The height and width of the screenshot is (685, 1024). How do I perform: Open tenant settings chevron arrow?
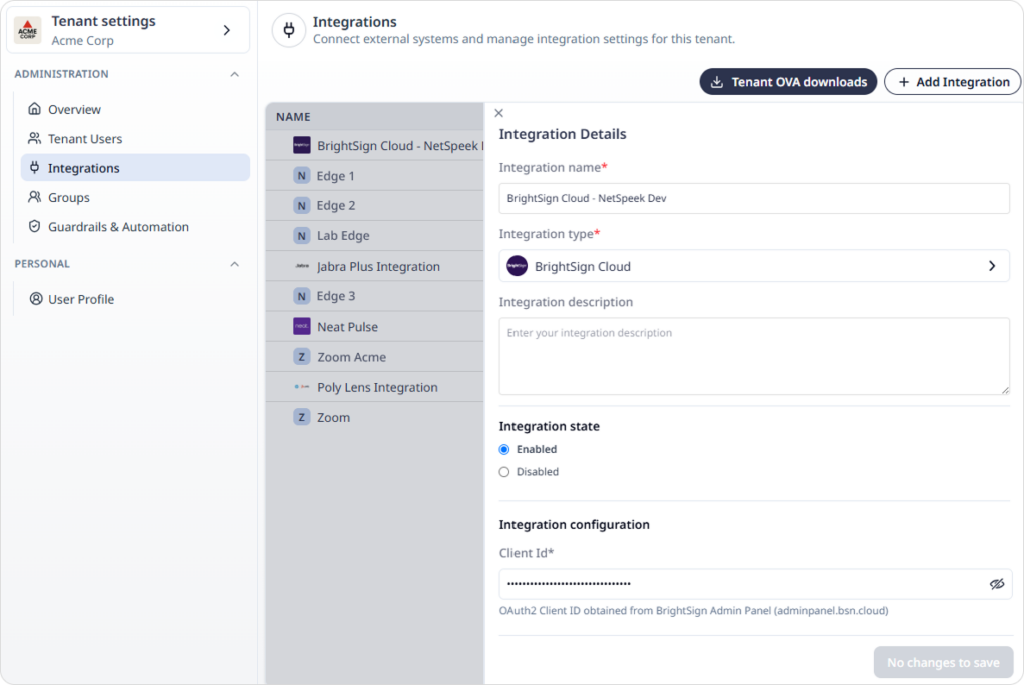click(227, 30)
